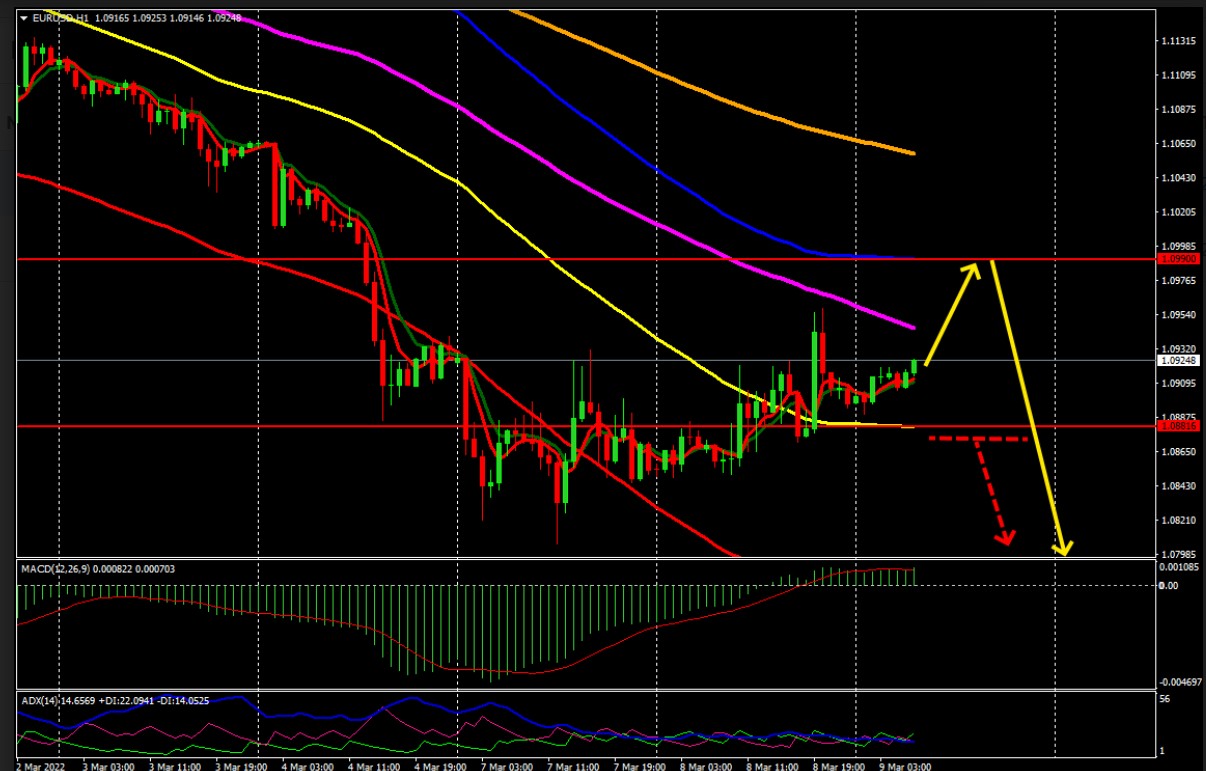Select the long downward yellow arrow
Image resolution: width=1206 pixels, height=771 pixels.
[1027, 410]
